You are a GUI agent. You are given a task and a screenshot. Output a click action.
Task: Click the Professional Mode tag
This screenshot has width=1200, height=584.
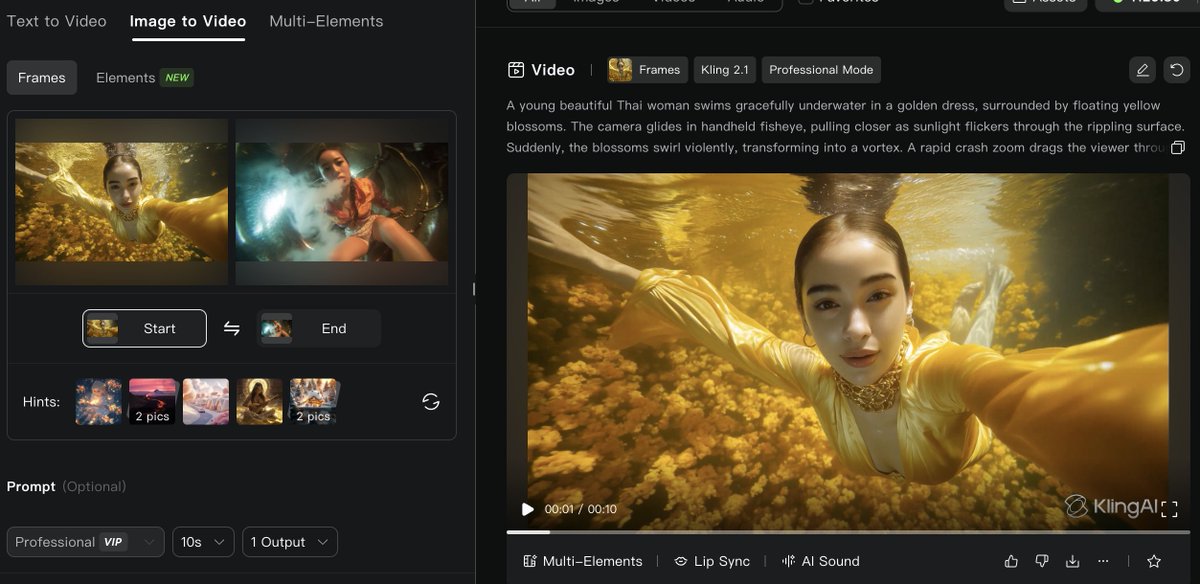(x=821, y=70)
